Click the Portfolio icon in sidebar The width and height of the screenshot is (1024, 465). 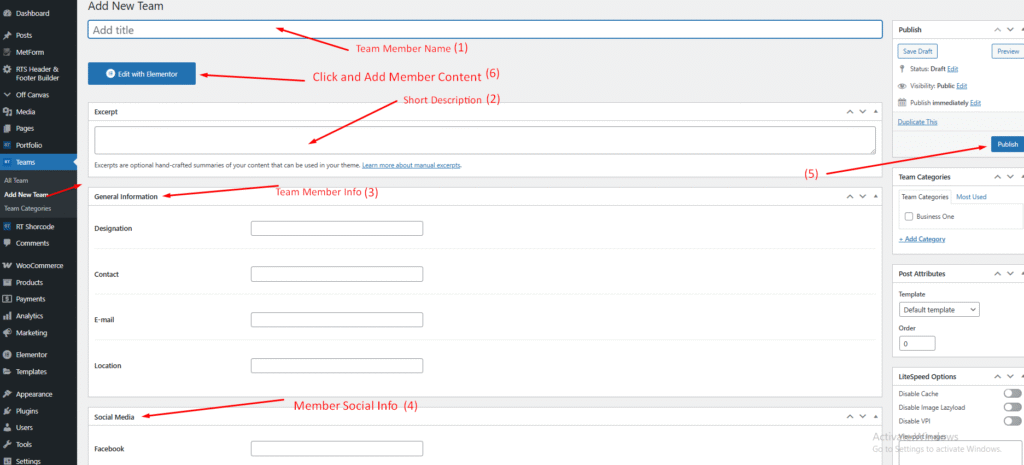[8, 144]
